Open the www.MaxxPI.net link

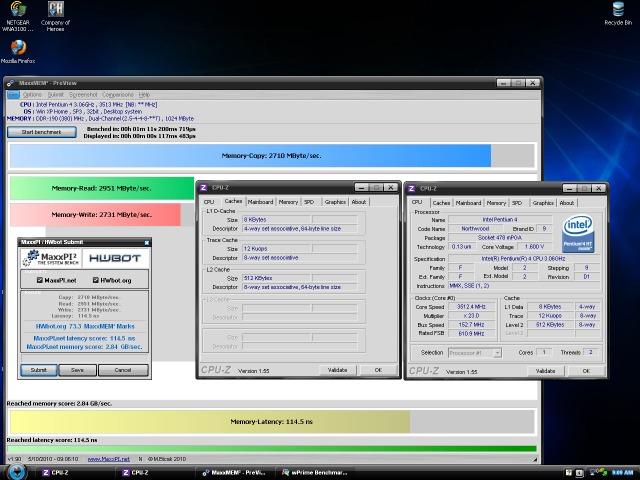click(x=109, y=459)
